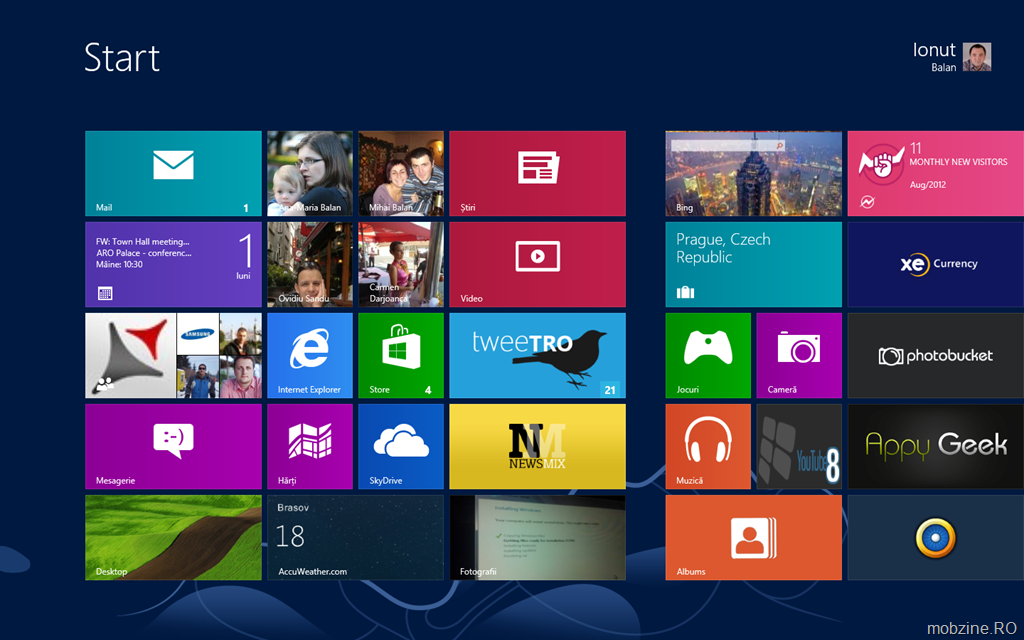Open the AccuWeather.com Brasov tile

tap(355, 537)
